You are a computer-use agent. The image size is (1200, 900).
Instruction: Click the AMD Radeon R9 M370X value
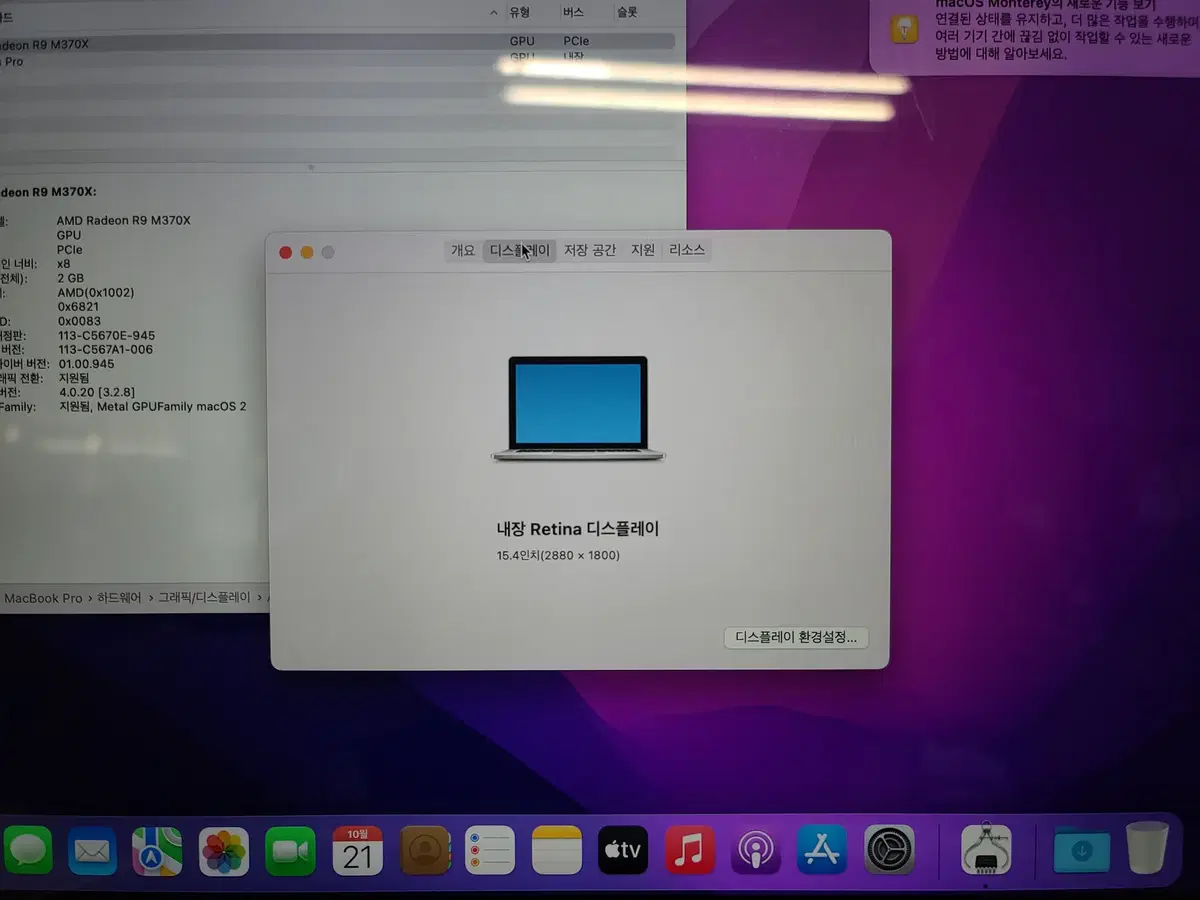[x=123, y=220]
